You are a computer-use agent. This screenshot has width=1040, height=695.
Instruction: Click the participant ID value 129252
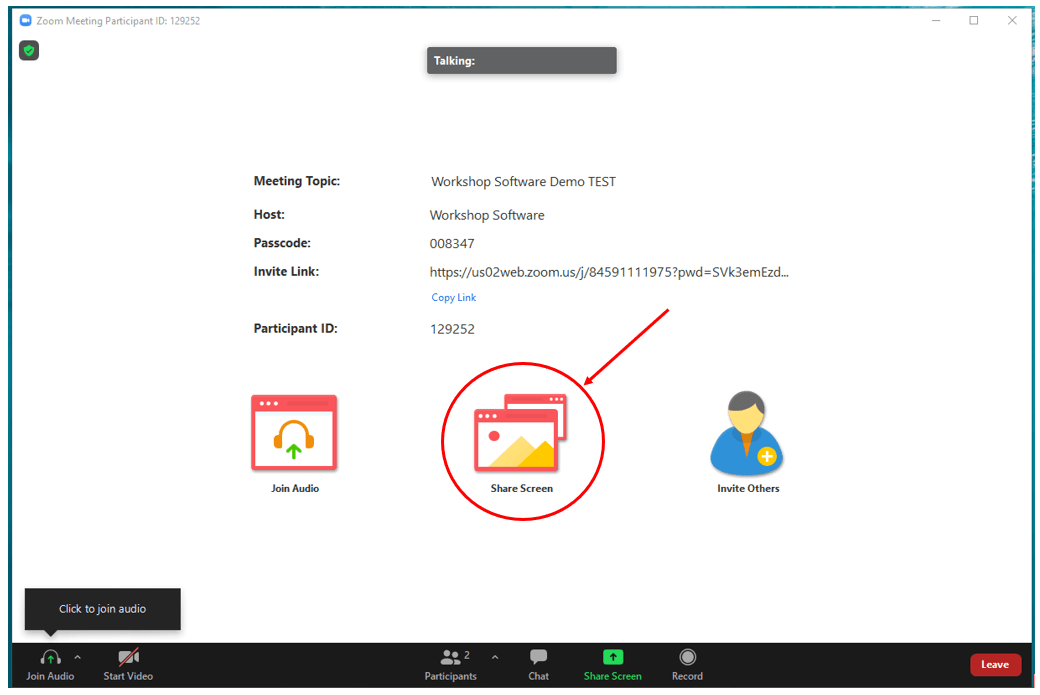coord(452,329)
